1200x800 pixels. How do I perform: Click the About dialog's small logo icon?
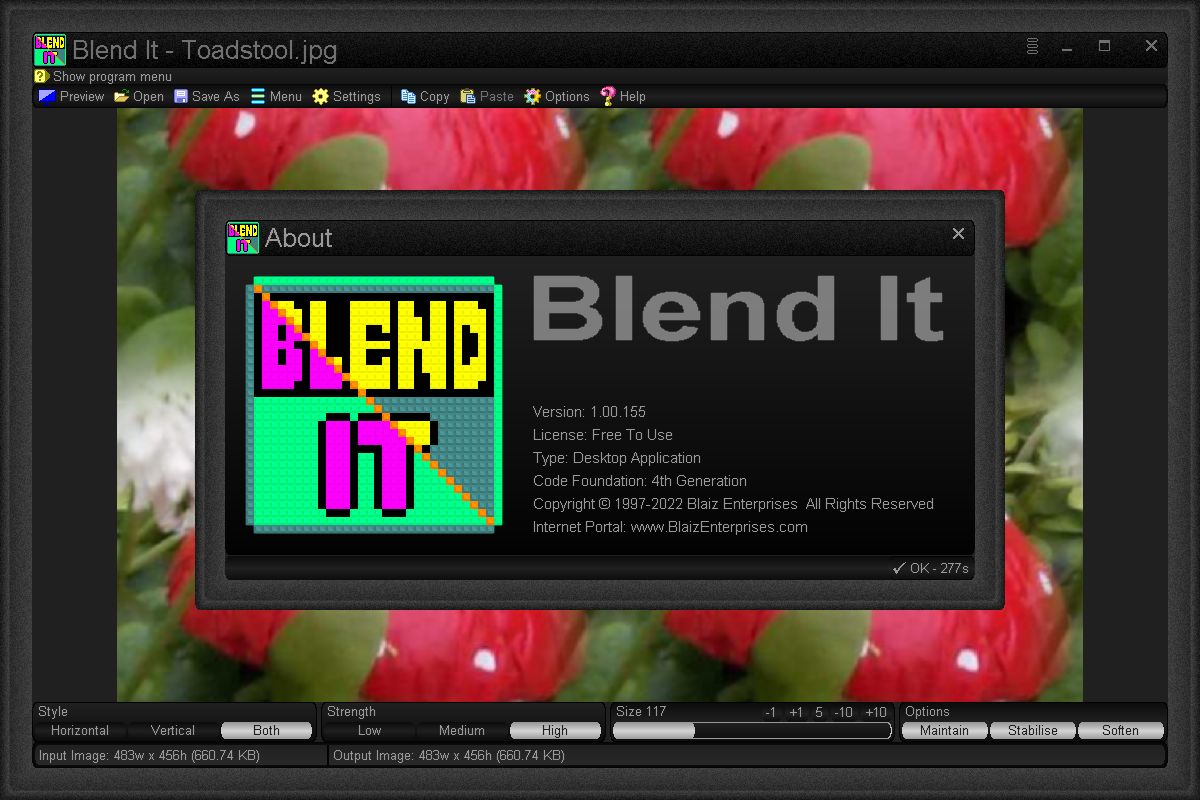click(243, 238)
